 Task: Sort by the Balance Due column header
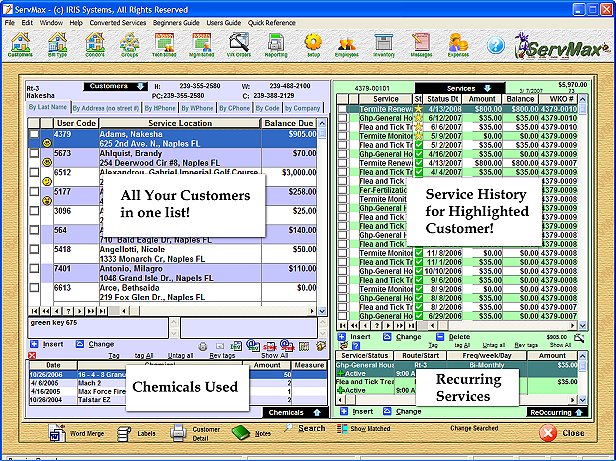[288, 123]
